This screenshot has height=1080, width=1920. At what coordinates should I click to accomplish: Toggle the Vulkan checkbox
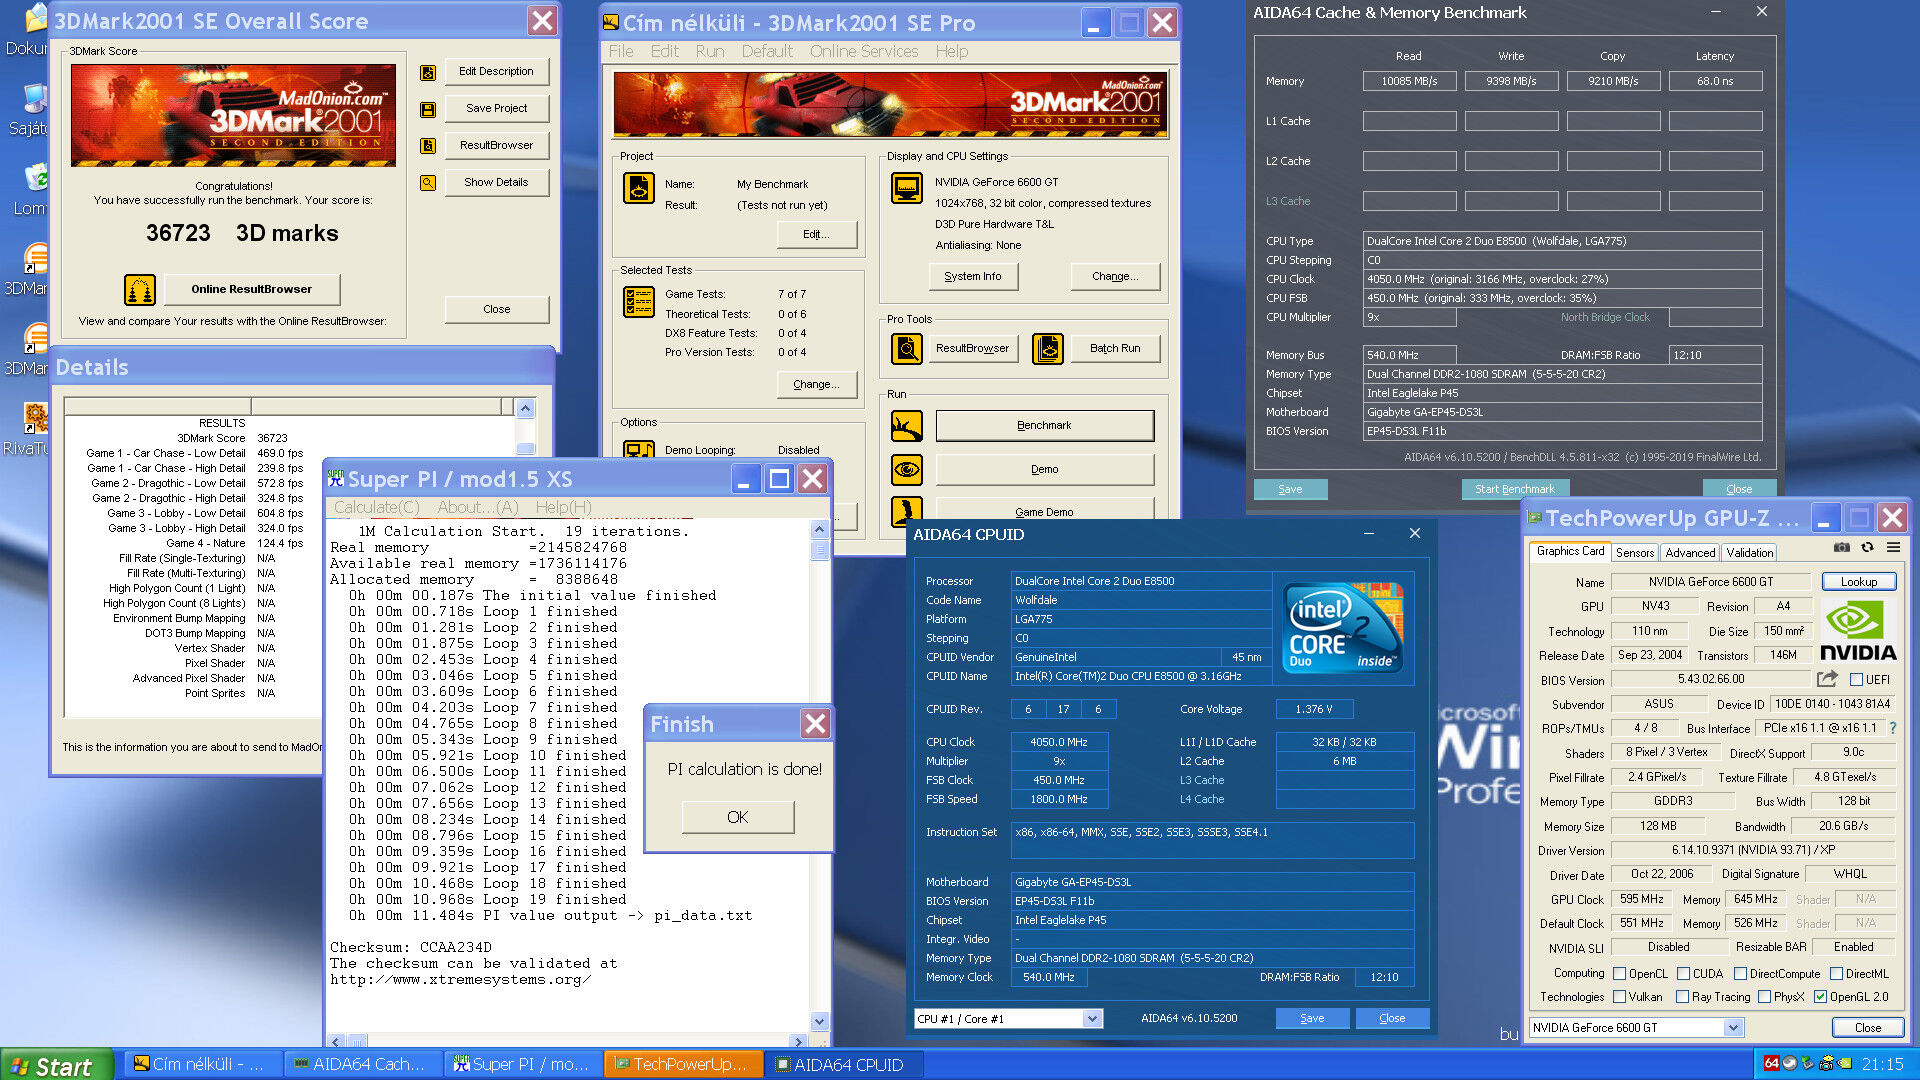pos(1619,997)
